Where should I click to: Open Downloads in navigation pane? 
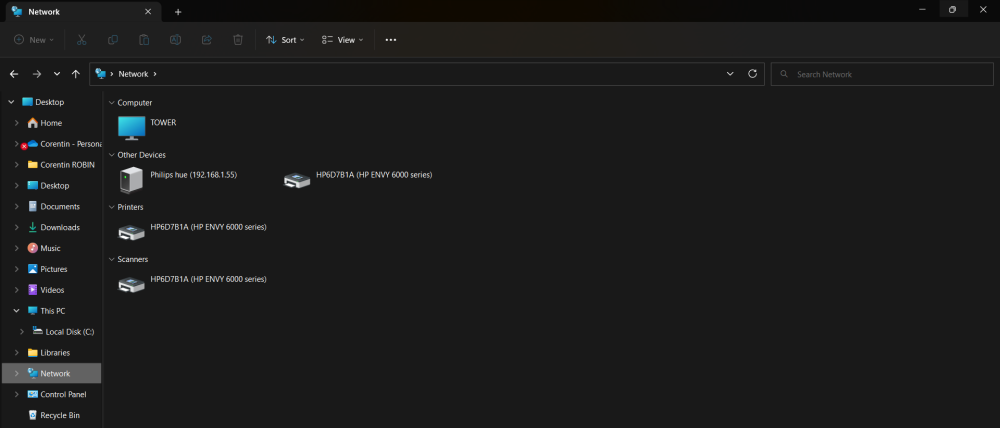[x=52, y=227]
